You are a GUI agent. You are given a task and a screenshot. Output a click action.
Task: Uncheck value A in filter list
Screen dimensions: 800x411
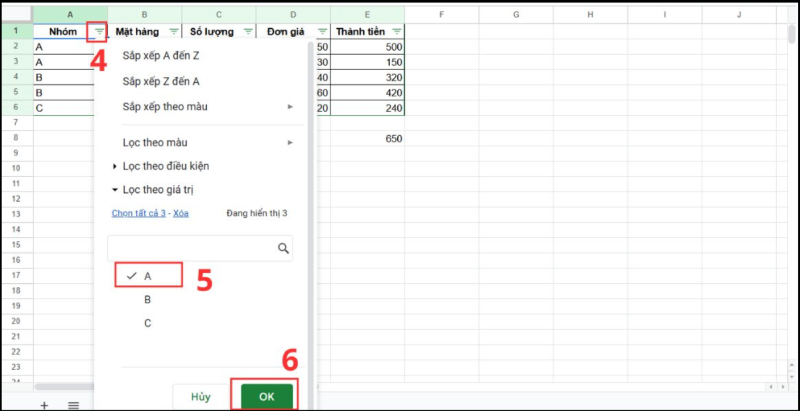coord(147,275)
